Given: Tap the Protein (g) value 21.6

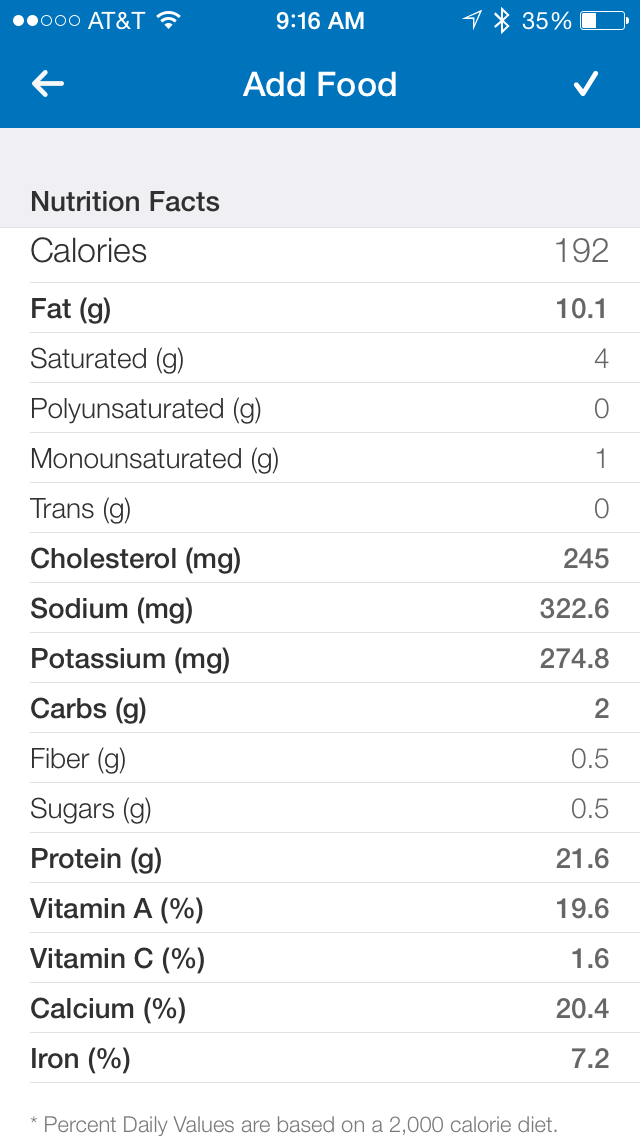Looking at the screenshot, I should pos(582,859).
